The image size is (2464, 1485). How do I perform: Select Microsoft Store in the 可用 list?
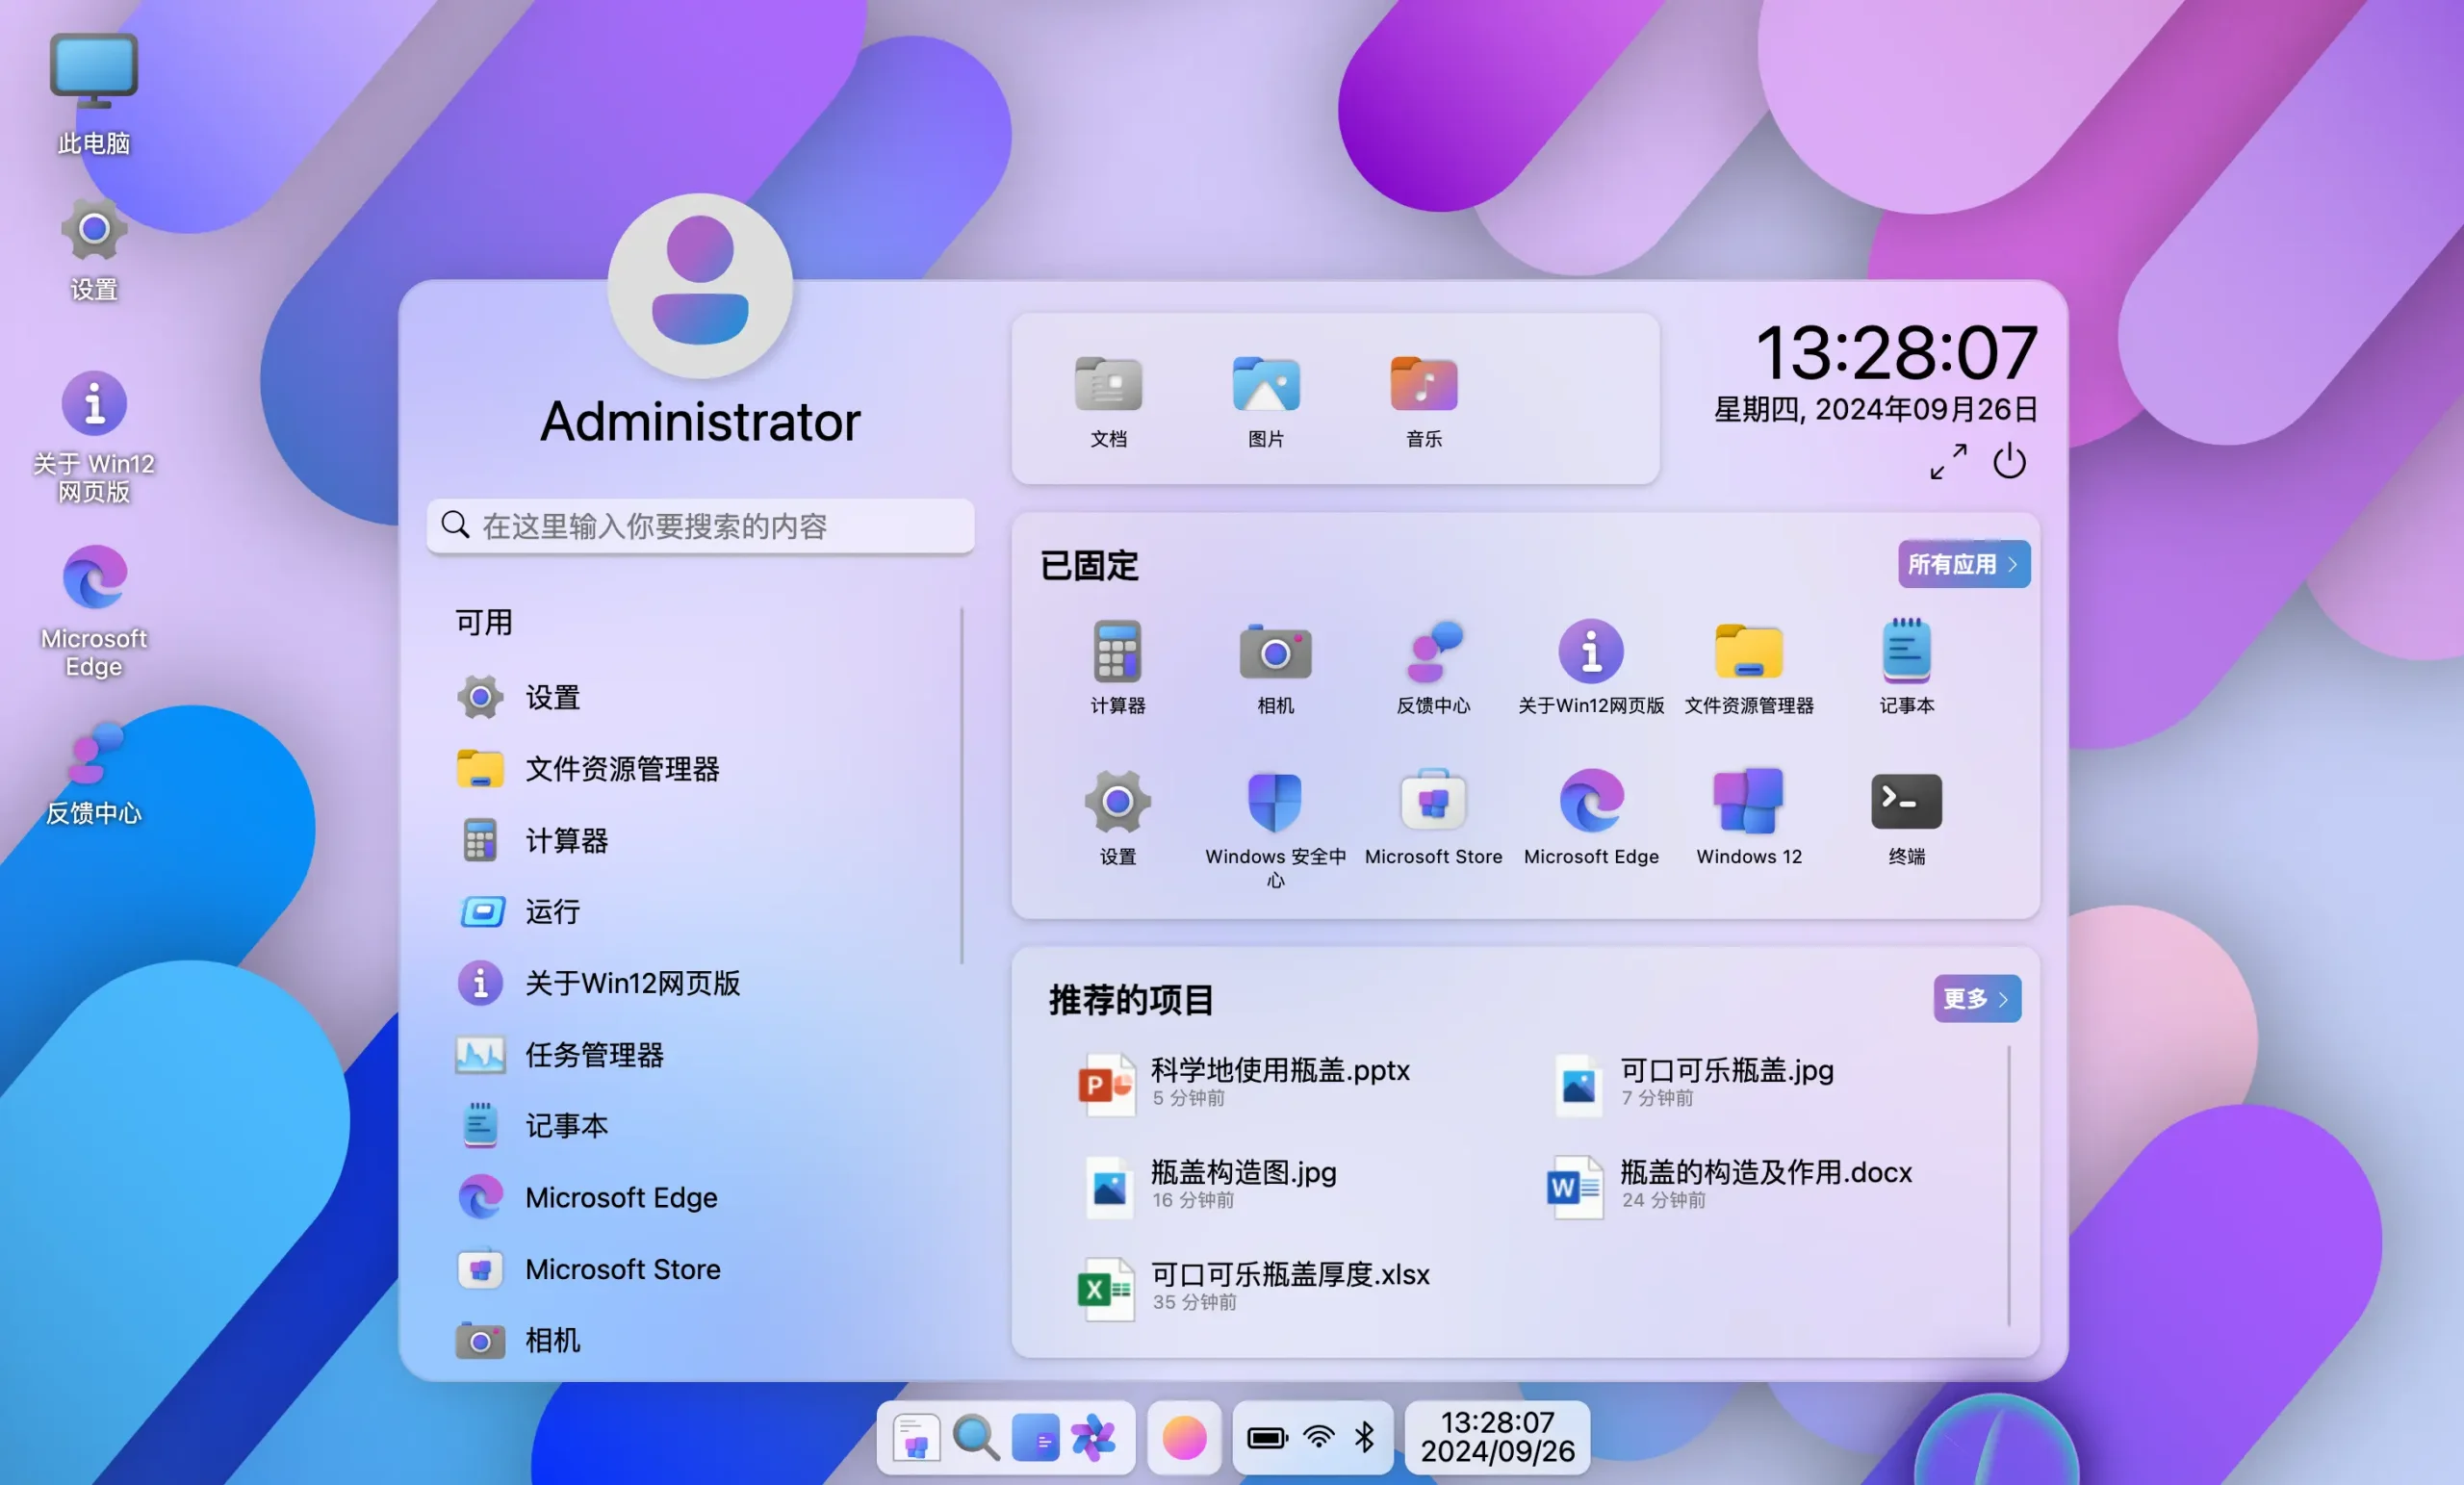[700, 1268]
